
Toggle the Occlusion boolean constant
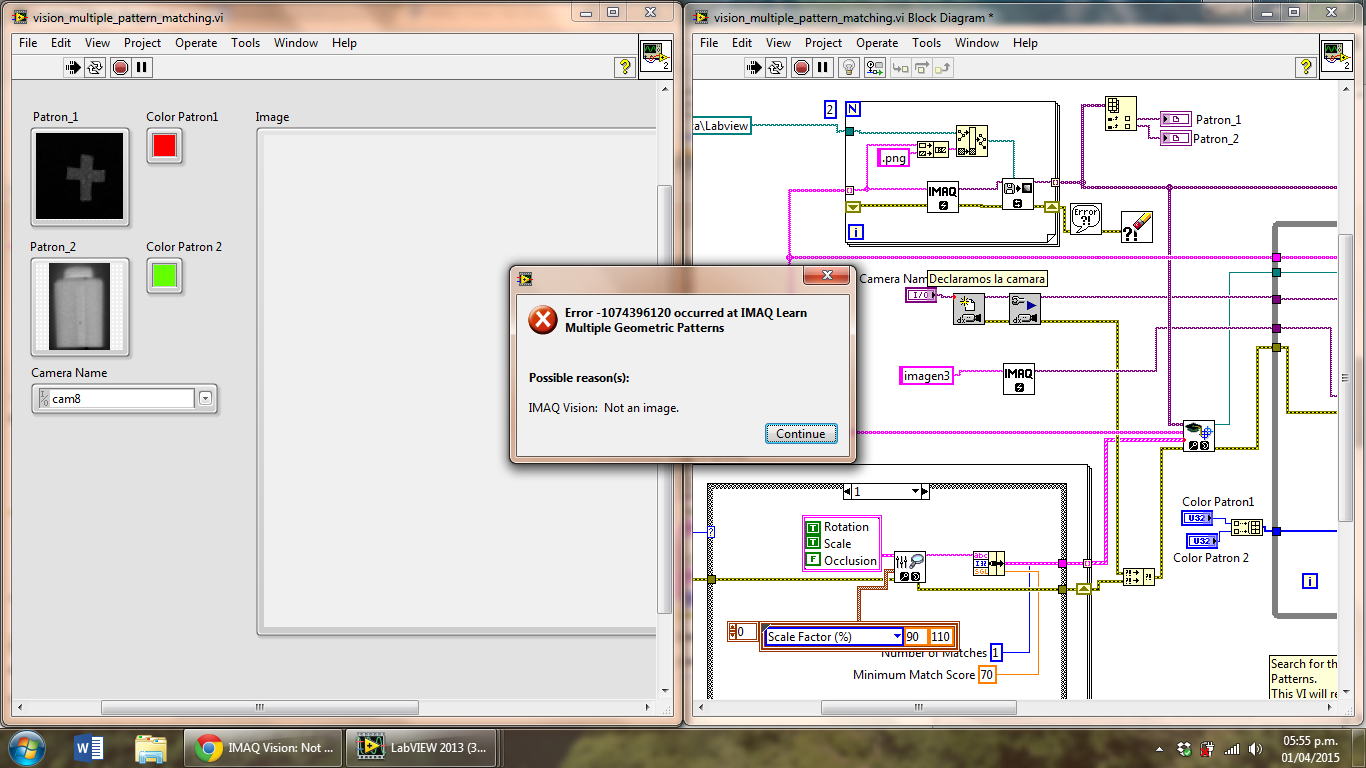(813, 560)
